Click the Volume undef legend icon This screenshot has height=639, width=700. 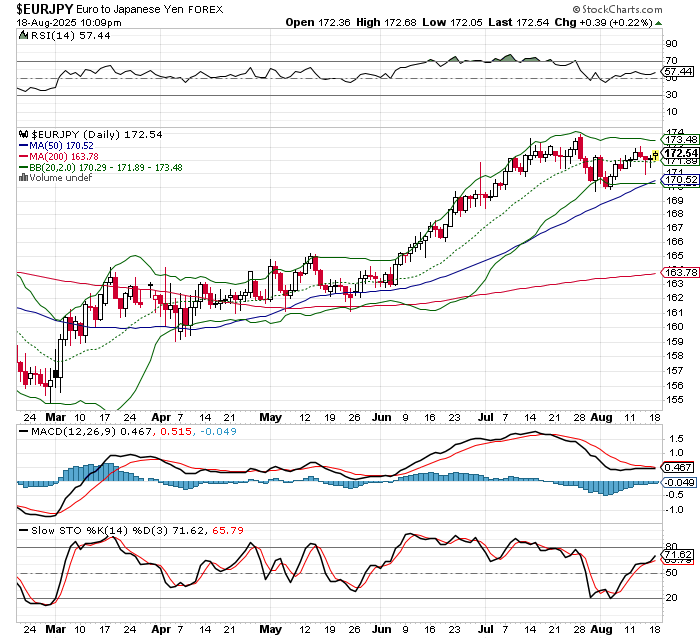25,178
